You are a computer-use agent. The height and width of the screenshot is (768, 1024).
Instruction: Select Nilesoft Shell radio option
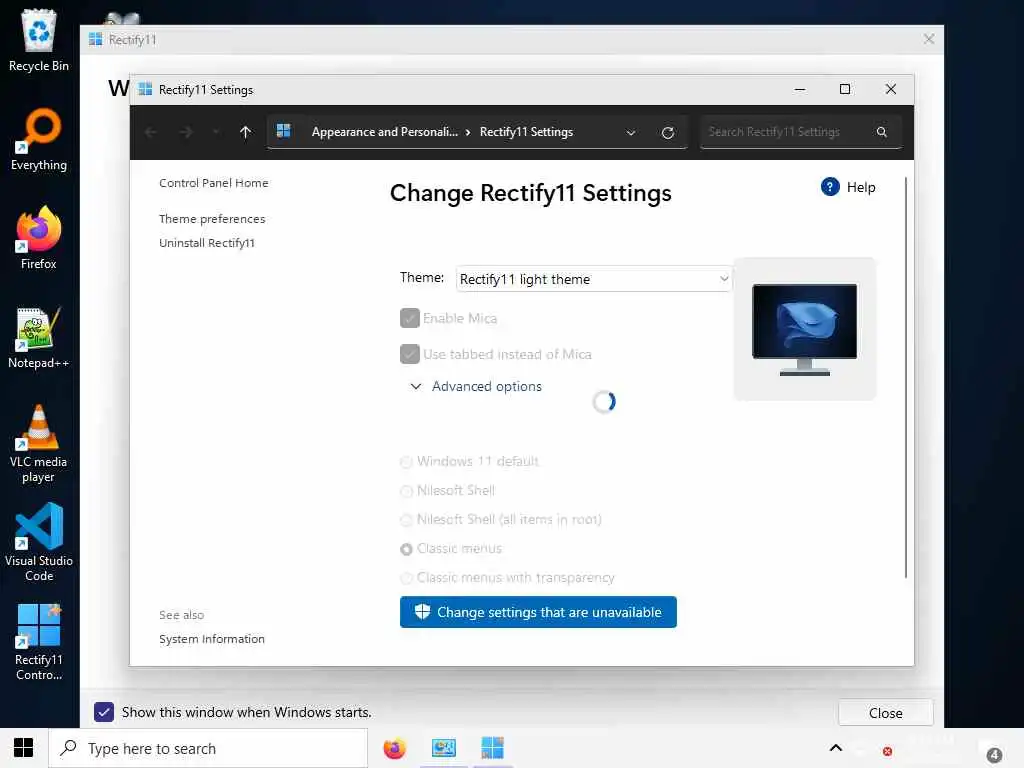coord(406,491)
